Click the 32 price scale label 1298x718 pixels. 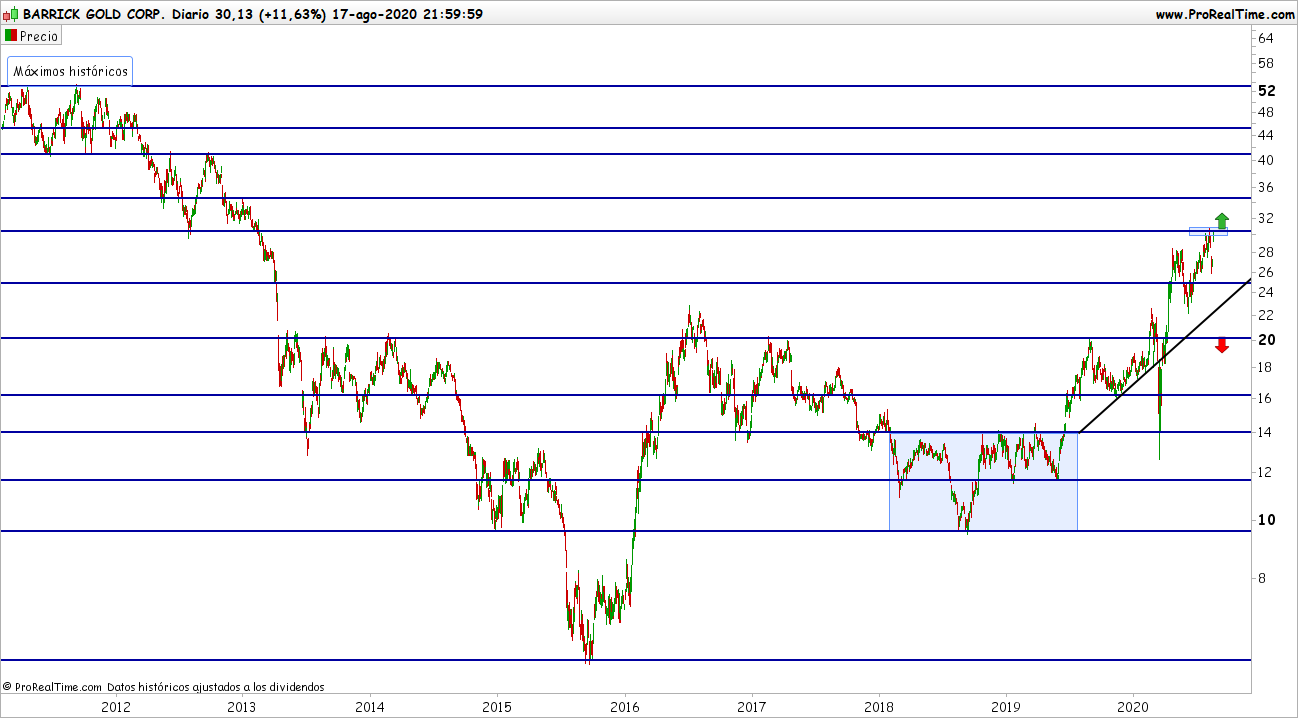(x=1265, y=218)
